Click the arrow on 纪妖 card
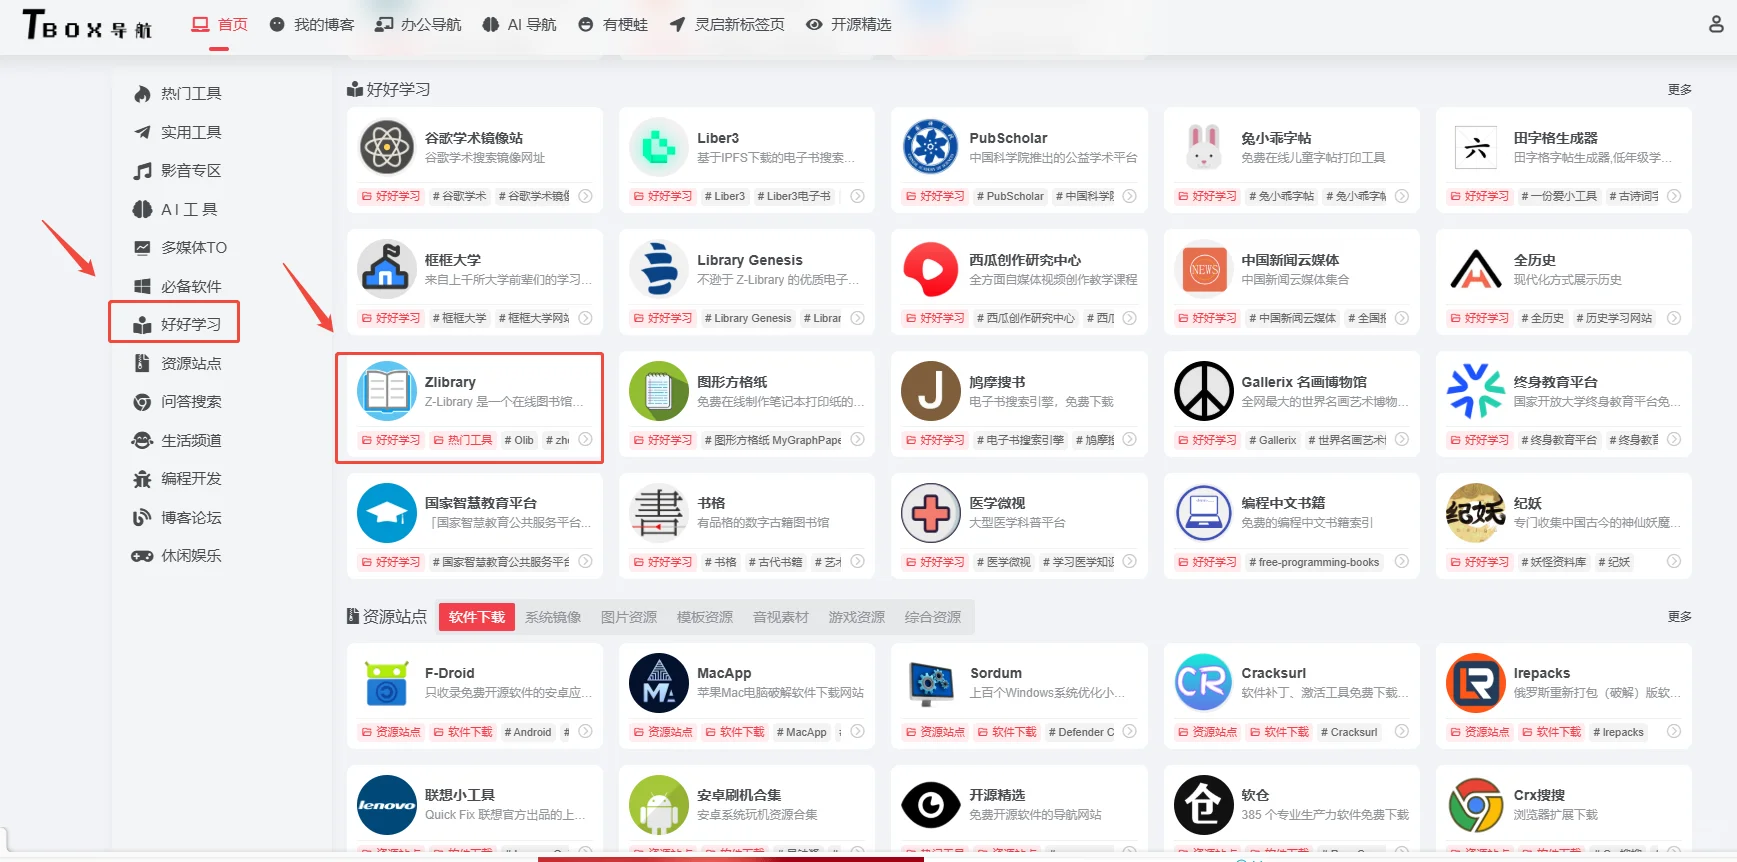Viewport: 1737px width, 862px height. pyautogui.click(x=1674, y=562)
